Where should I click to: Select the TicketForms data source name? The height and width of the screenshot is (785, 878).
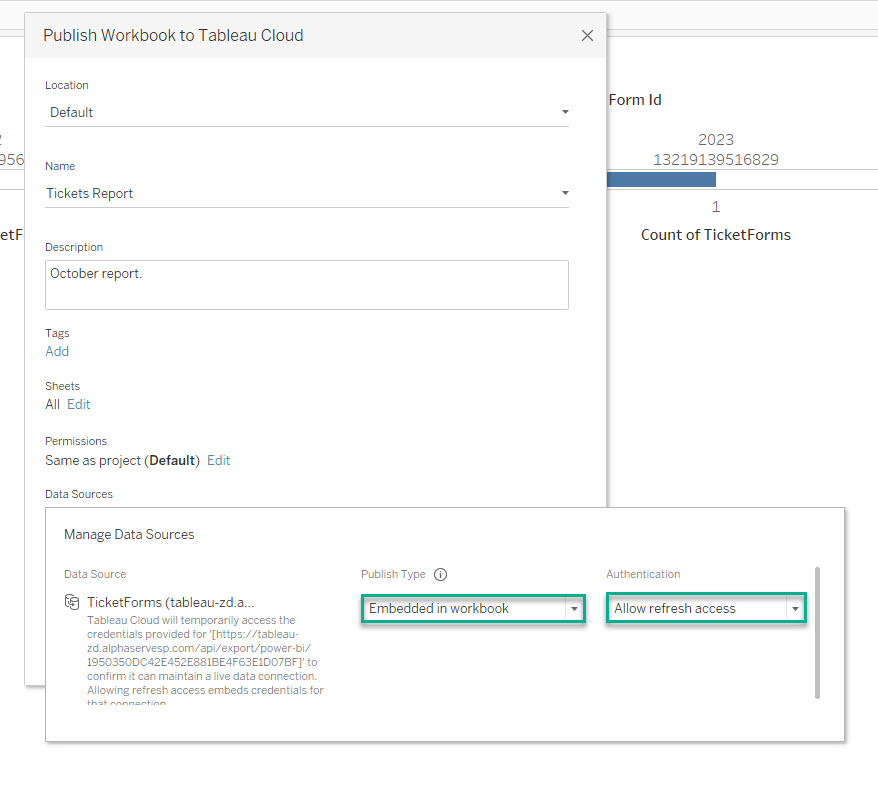[x=170, y=602]
